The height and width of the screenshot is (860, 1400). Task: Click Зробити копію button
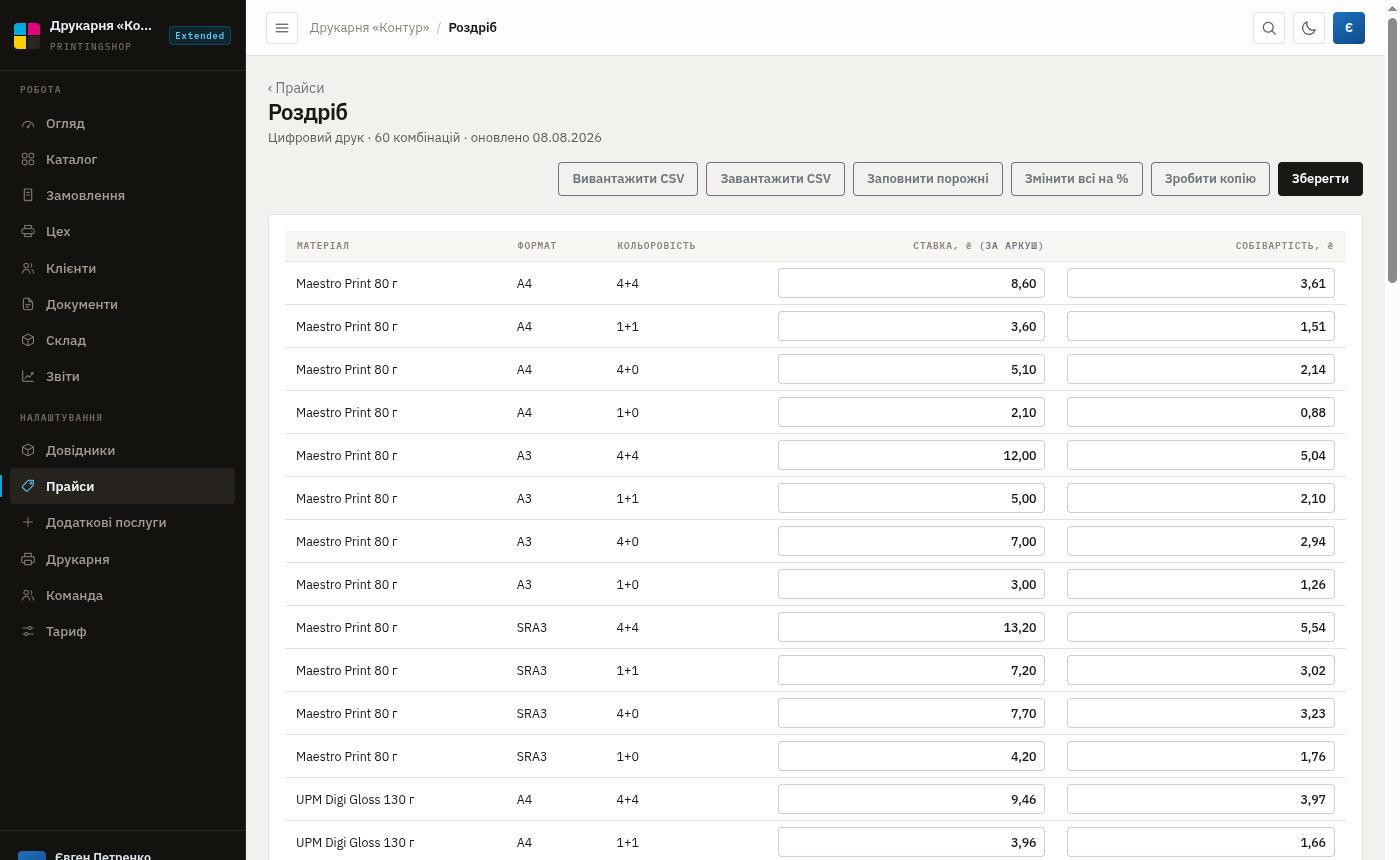pyautogui.click(x=1210, y=179)
